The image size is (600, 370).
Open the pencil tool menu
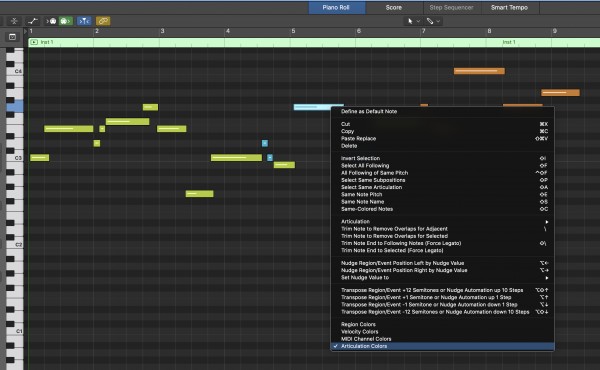point(433,21)
